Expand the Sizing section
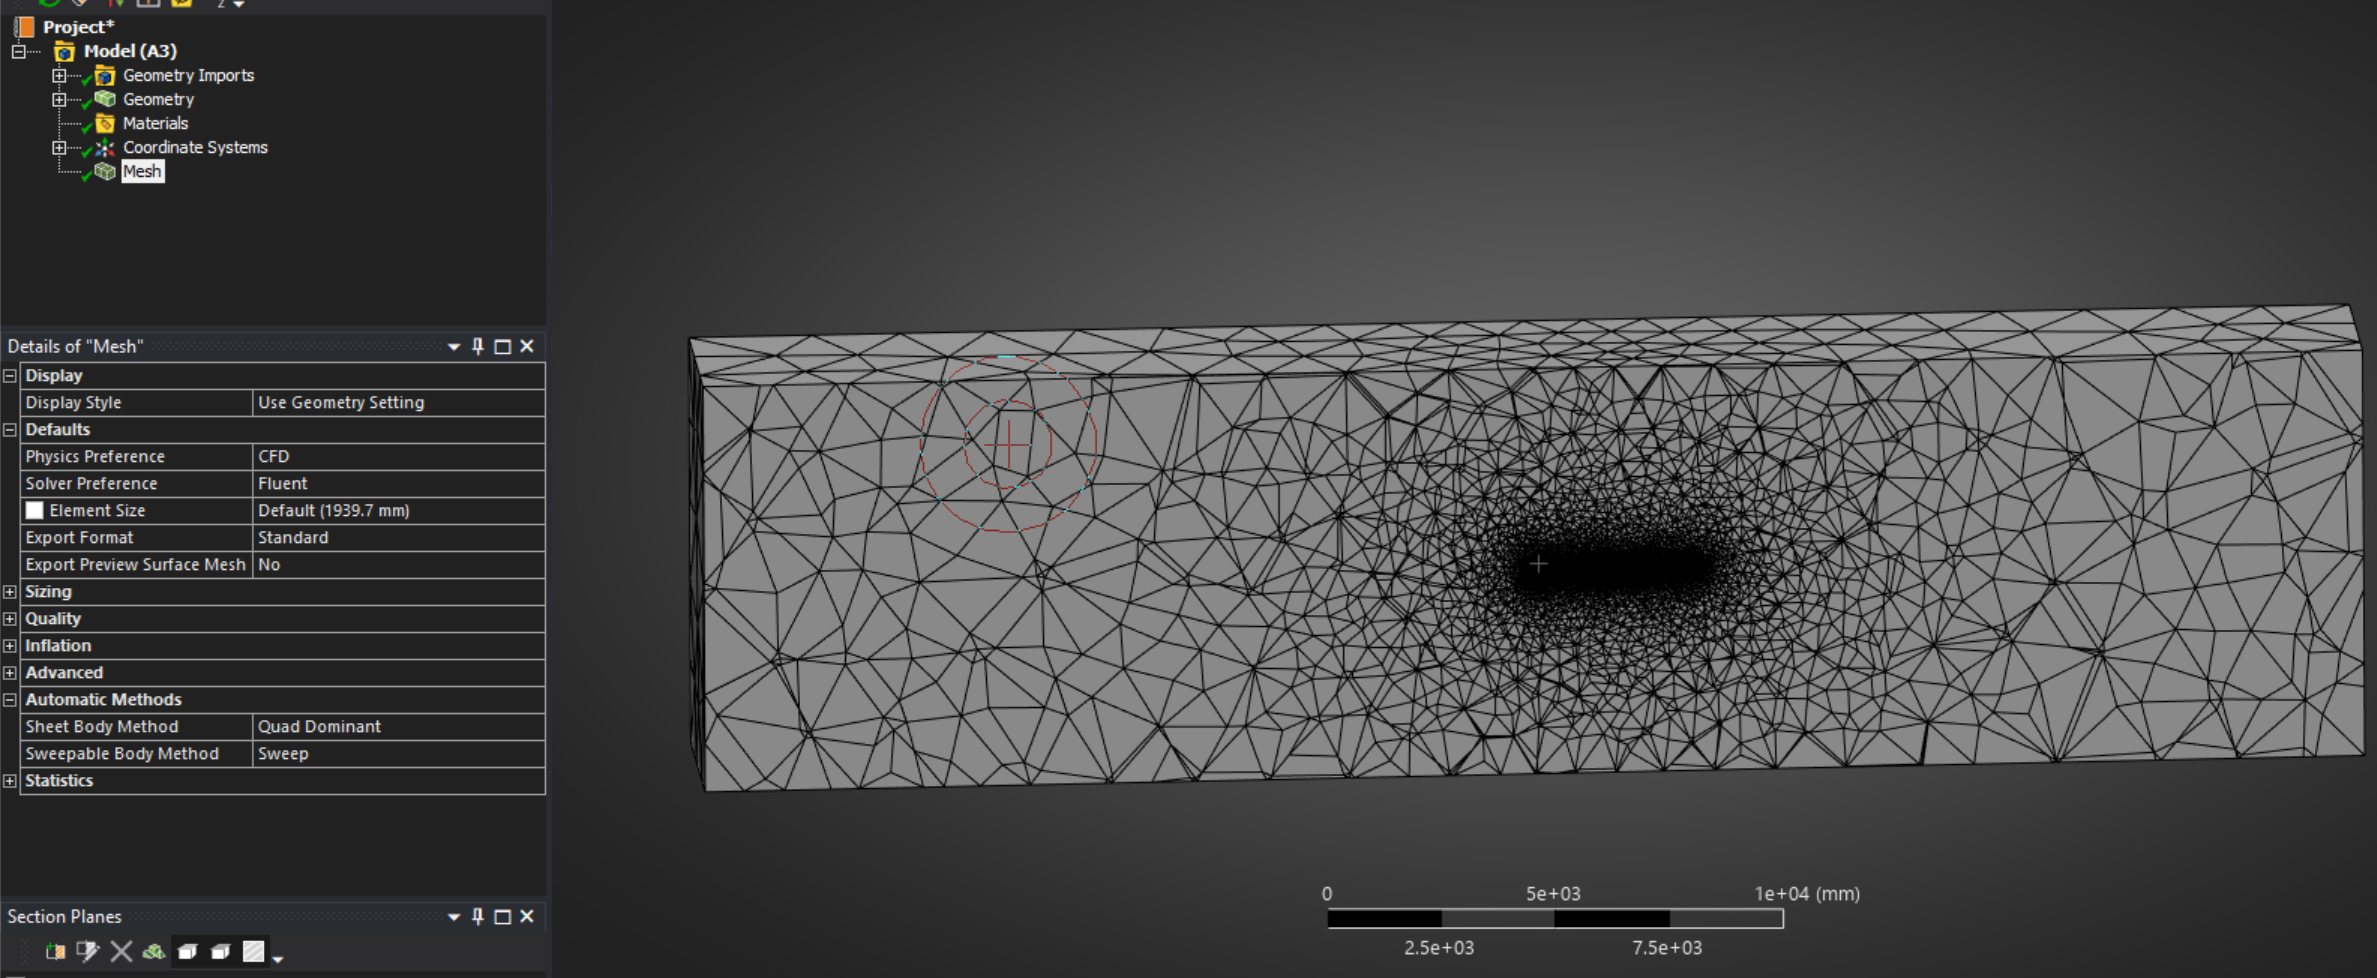The width and height of the screenshot is (2377, 978). coord(10,592)
